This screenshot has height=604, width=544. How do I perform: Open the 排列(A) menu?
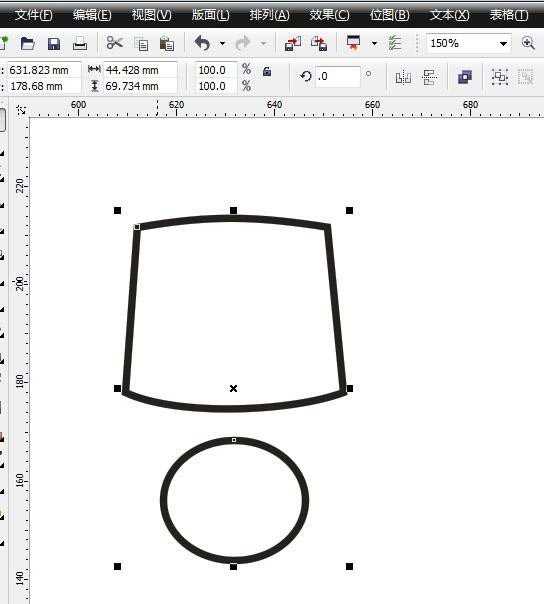coord(269,15)
